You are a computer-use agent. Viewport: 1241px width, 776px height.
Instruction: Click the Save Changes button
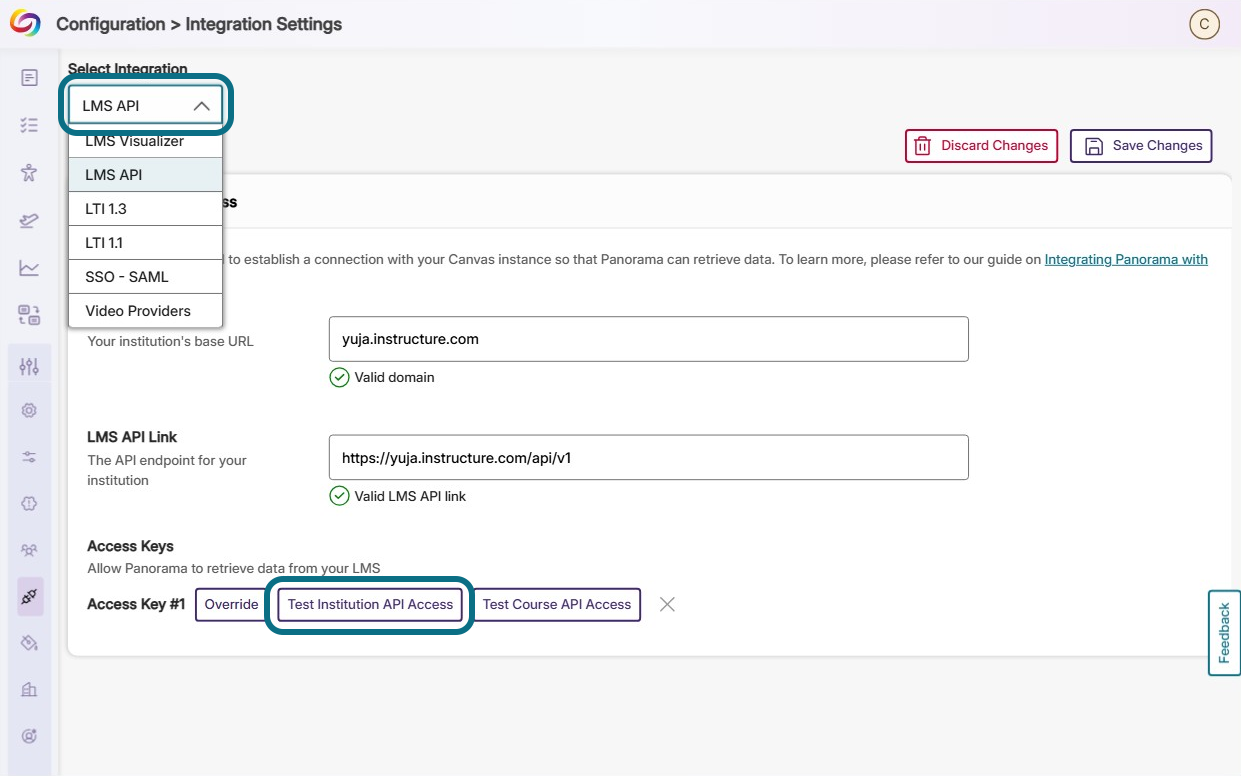click(1141, 146)
